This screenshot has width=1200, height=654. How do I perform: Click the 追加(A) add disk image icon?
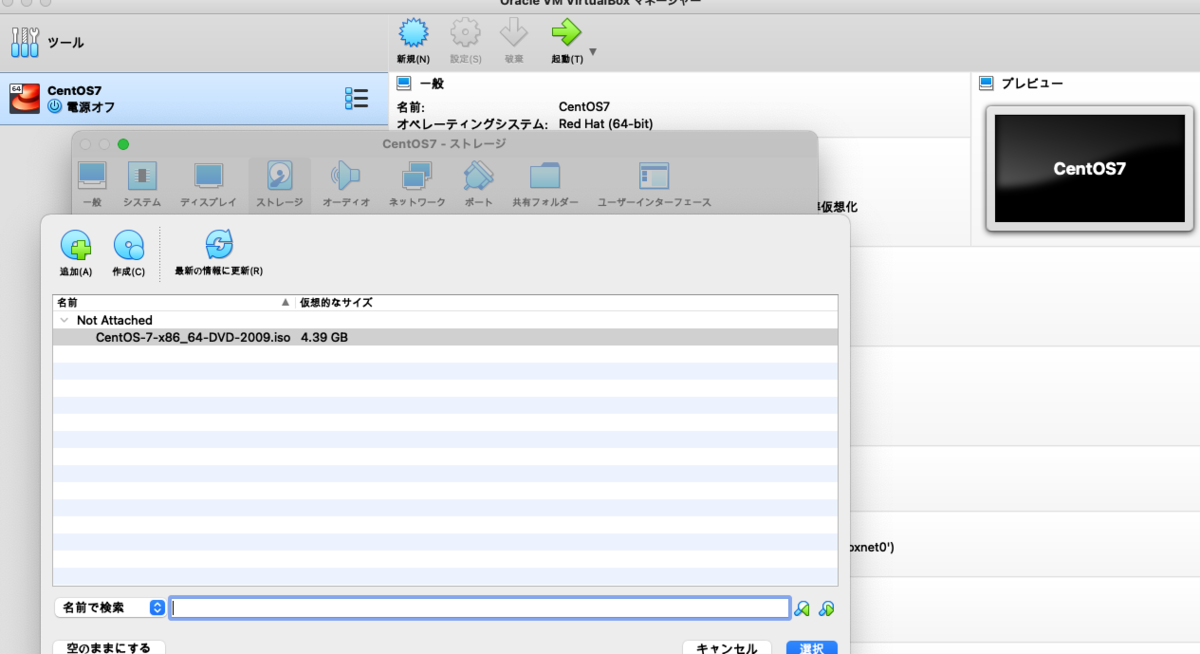pyautogui.click(x=76, y=252)
